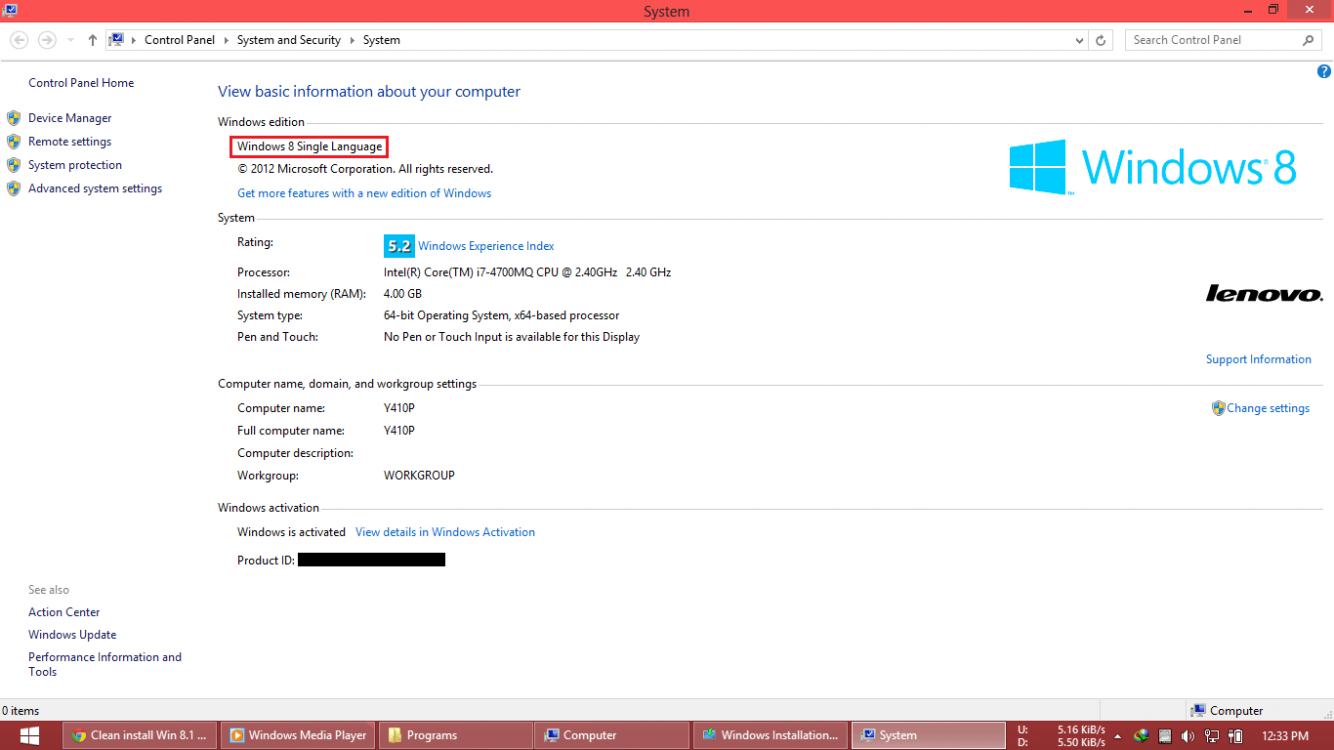Click battery power tray icon
This screenshot has width=1334, height=750.
click(x=1236, y=736)
